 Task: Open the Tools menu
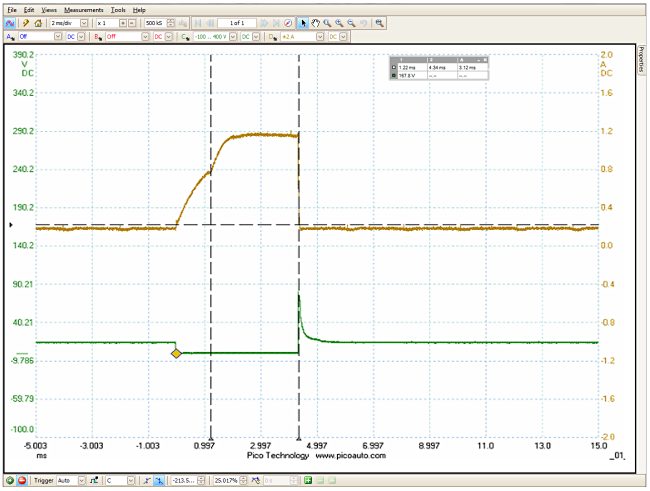[118, 9]
